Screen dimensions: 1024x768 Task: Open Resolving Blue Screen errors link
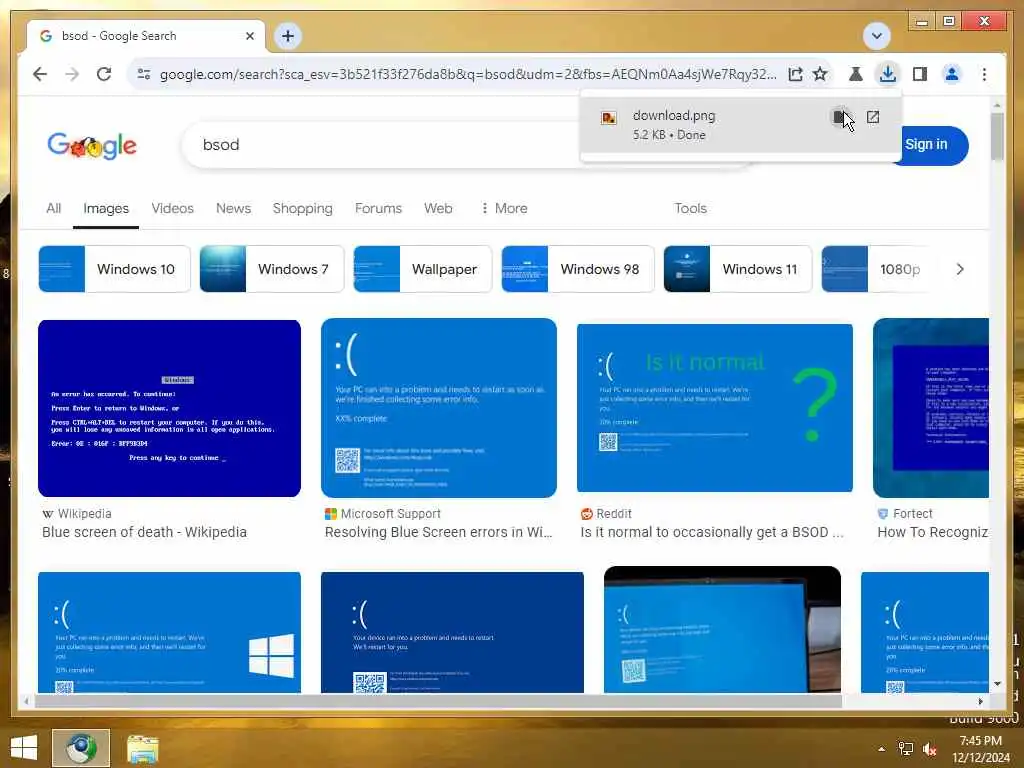pyautogui.click(x=438, y=532)
